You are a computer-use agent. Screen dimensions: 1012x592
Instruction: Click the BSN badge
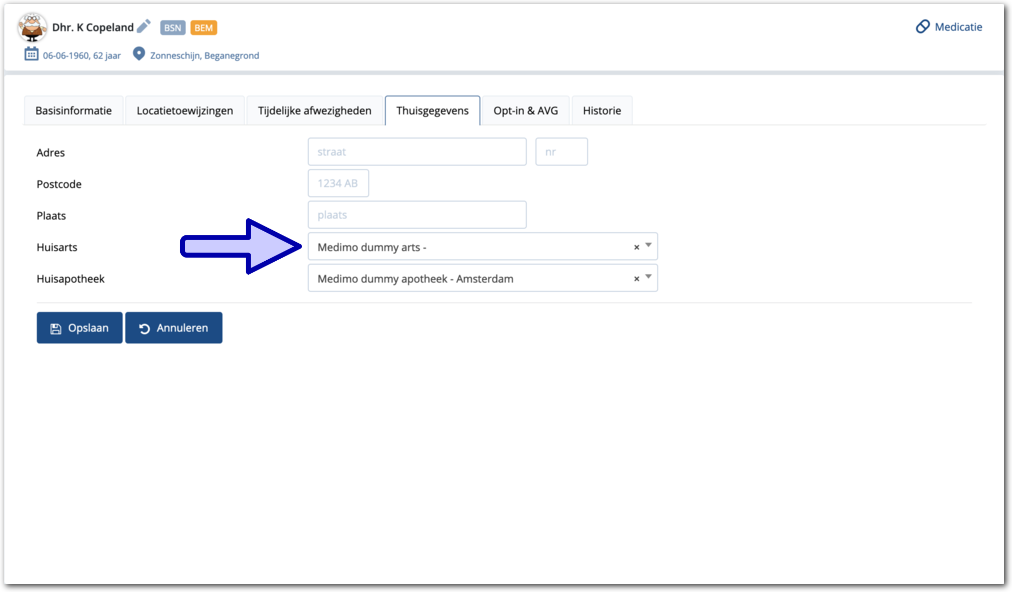tap(173, 28)
